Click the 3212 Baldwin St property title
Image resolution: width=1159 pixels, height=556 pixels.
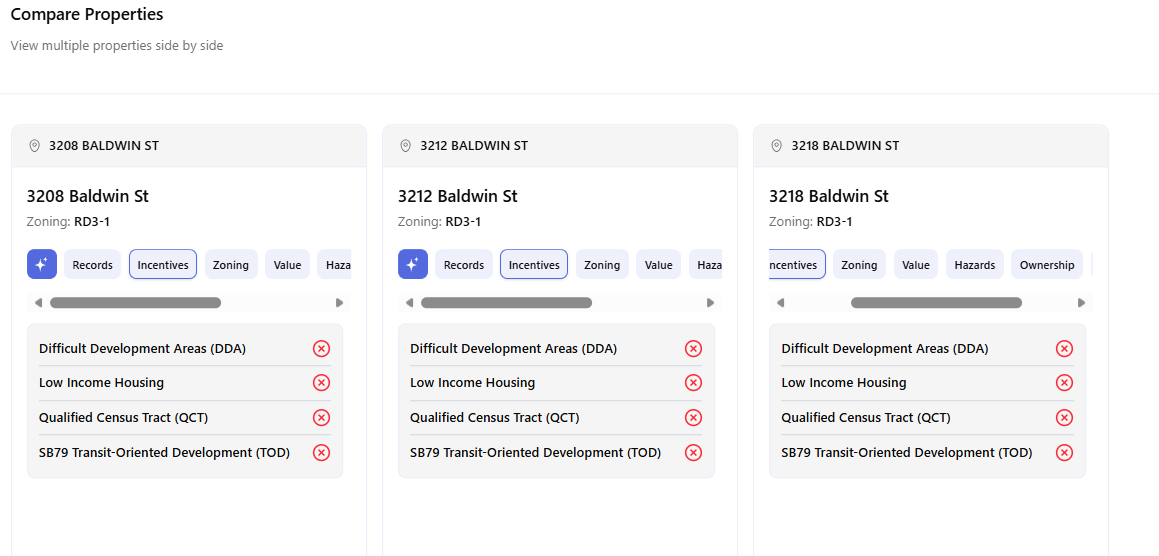[x=458, y=196]
